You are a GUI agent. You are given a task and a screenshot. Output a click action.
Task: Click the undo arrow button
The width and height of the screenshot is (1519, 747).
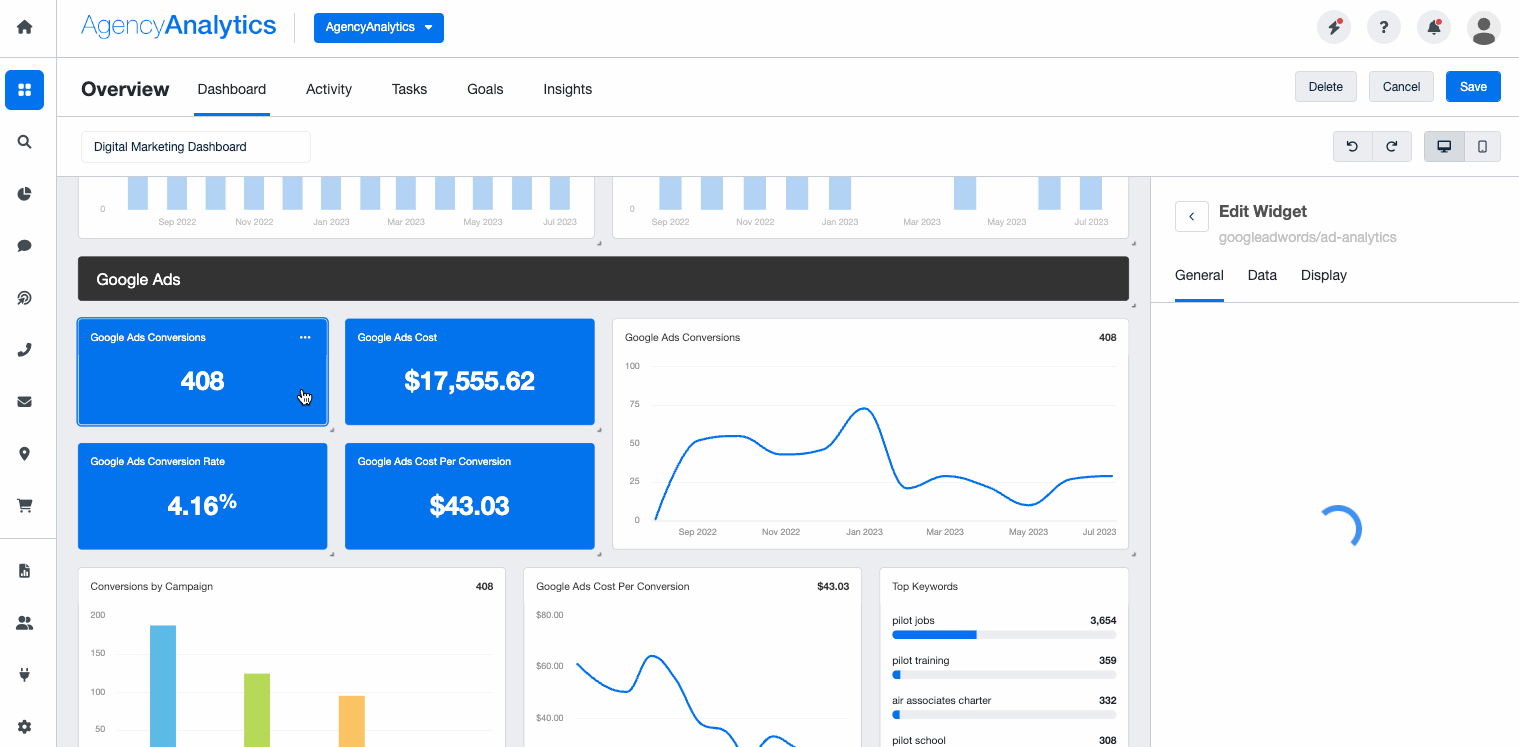tap(1352, 146)
